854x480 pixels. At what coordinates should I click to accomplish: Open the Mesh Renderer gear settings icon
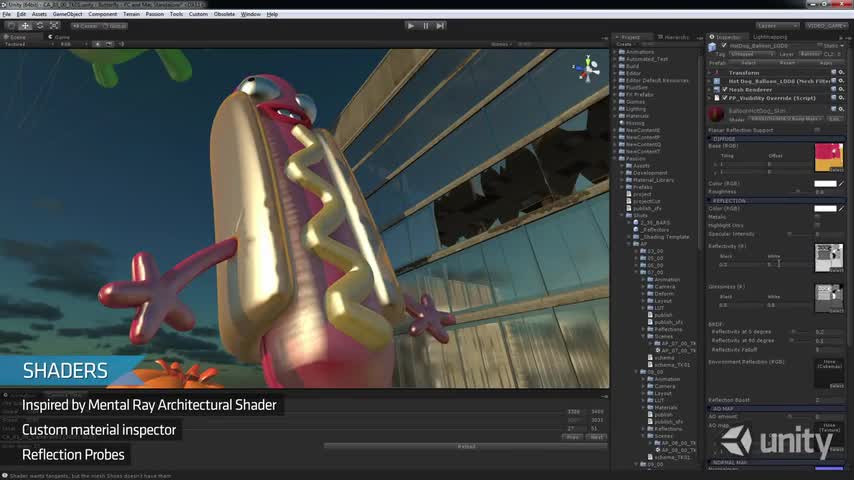(x=841, y=89)
